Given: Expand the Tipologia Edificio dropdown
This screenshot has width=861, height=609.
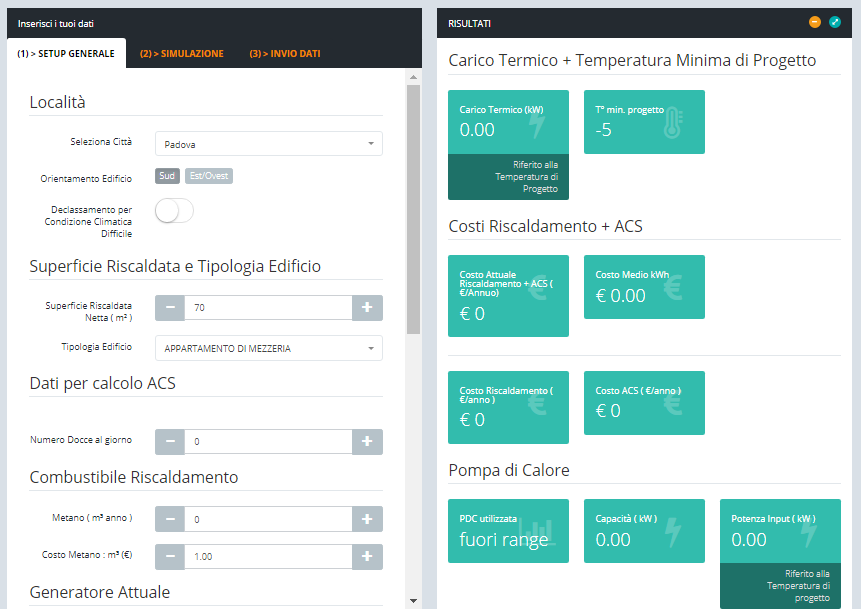Looking at the screenshot, I should click(268, 348).
